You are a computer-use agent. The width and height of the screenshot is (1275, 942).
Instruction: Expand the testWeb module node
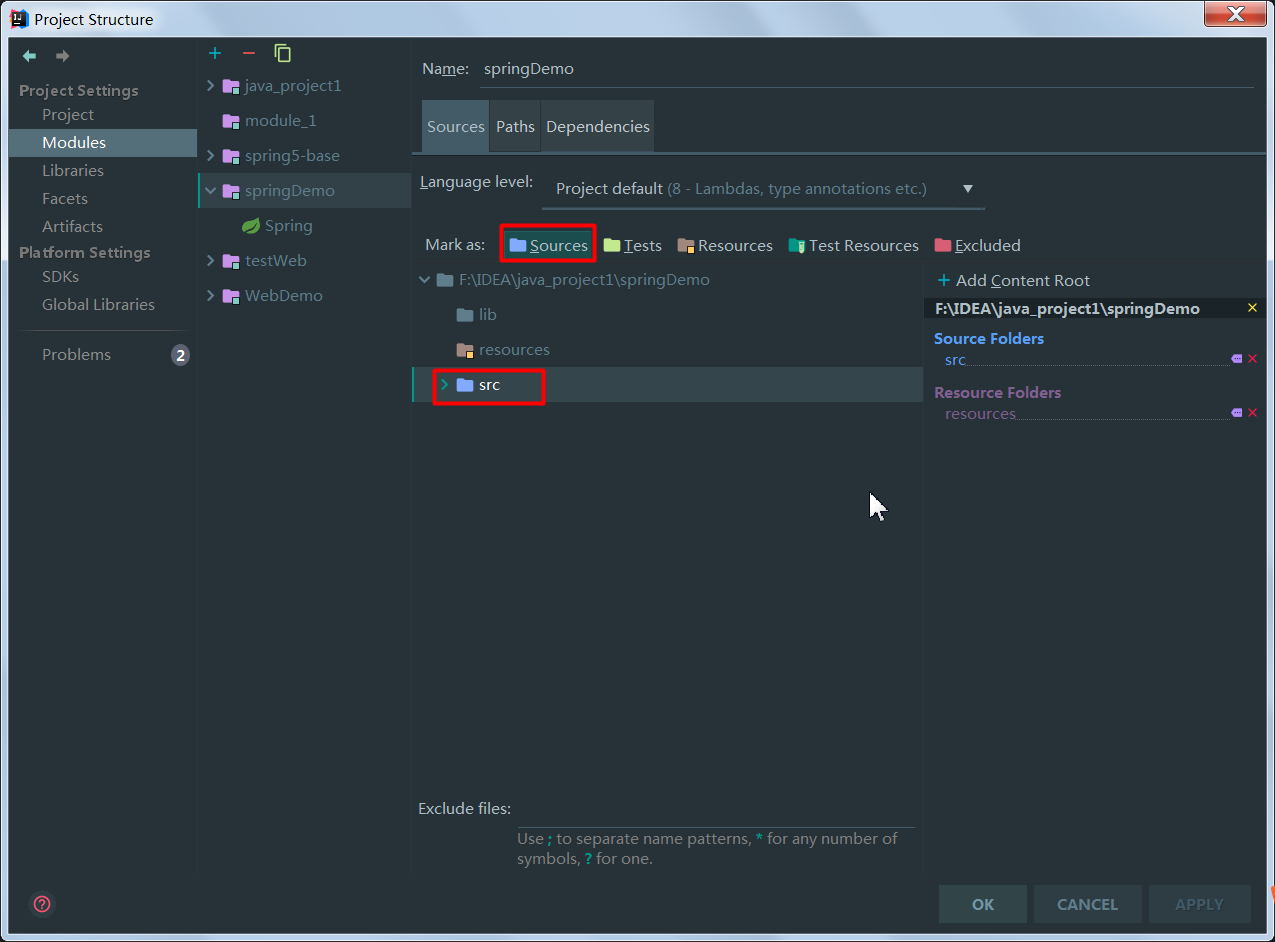click(210, 261)
